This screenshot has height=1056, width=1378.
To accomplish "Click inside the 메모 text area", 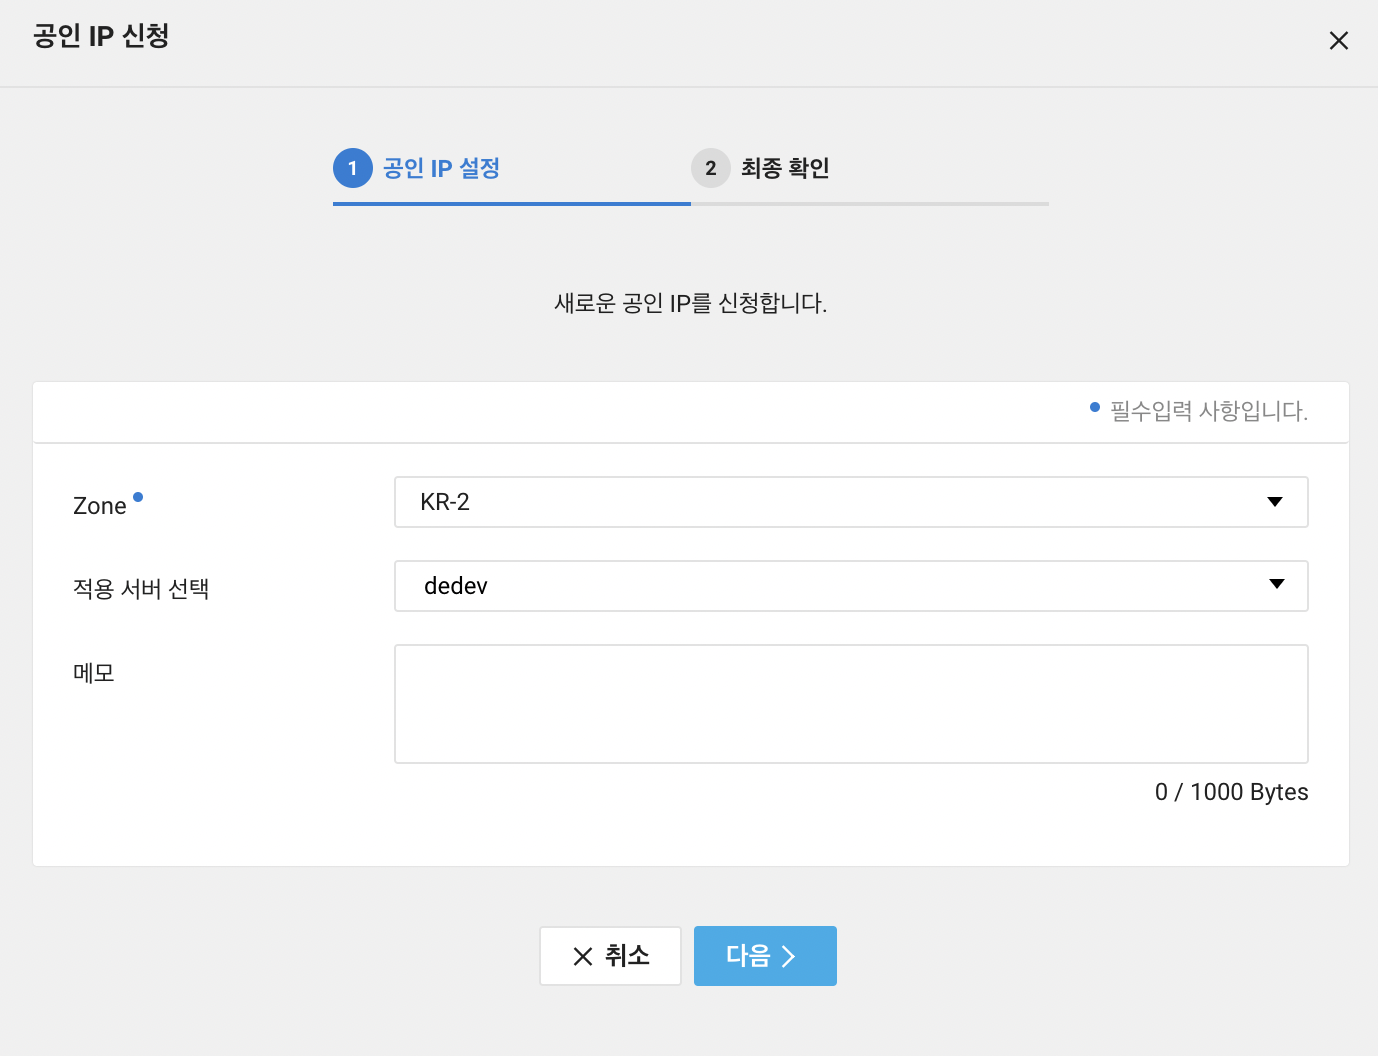I will 851,704.
